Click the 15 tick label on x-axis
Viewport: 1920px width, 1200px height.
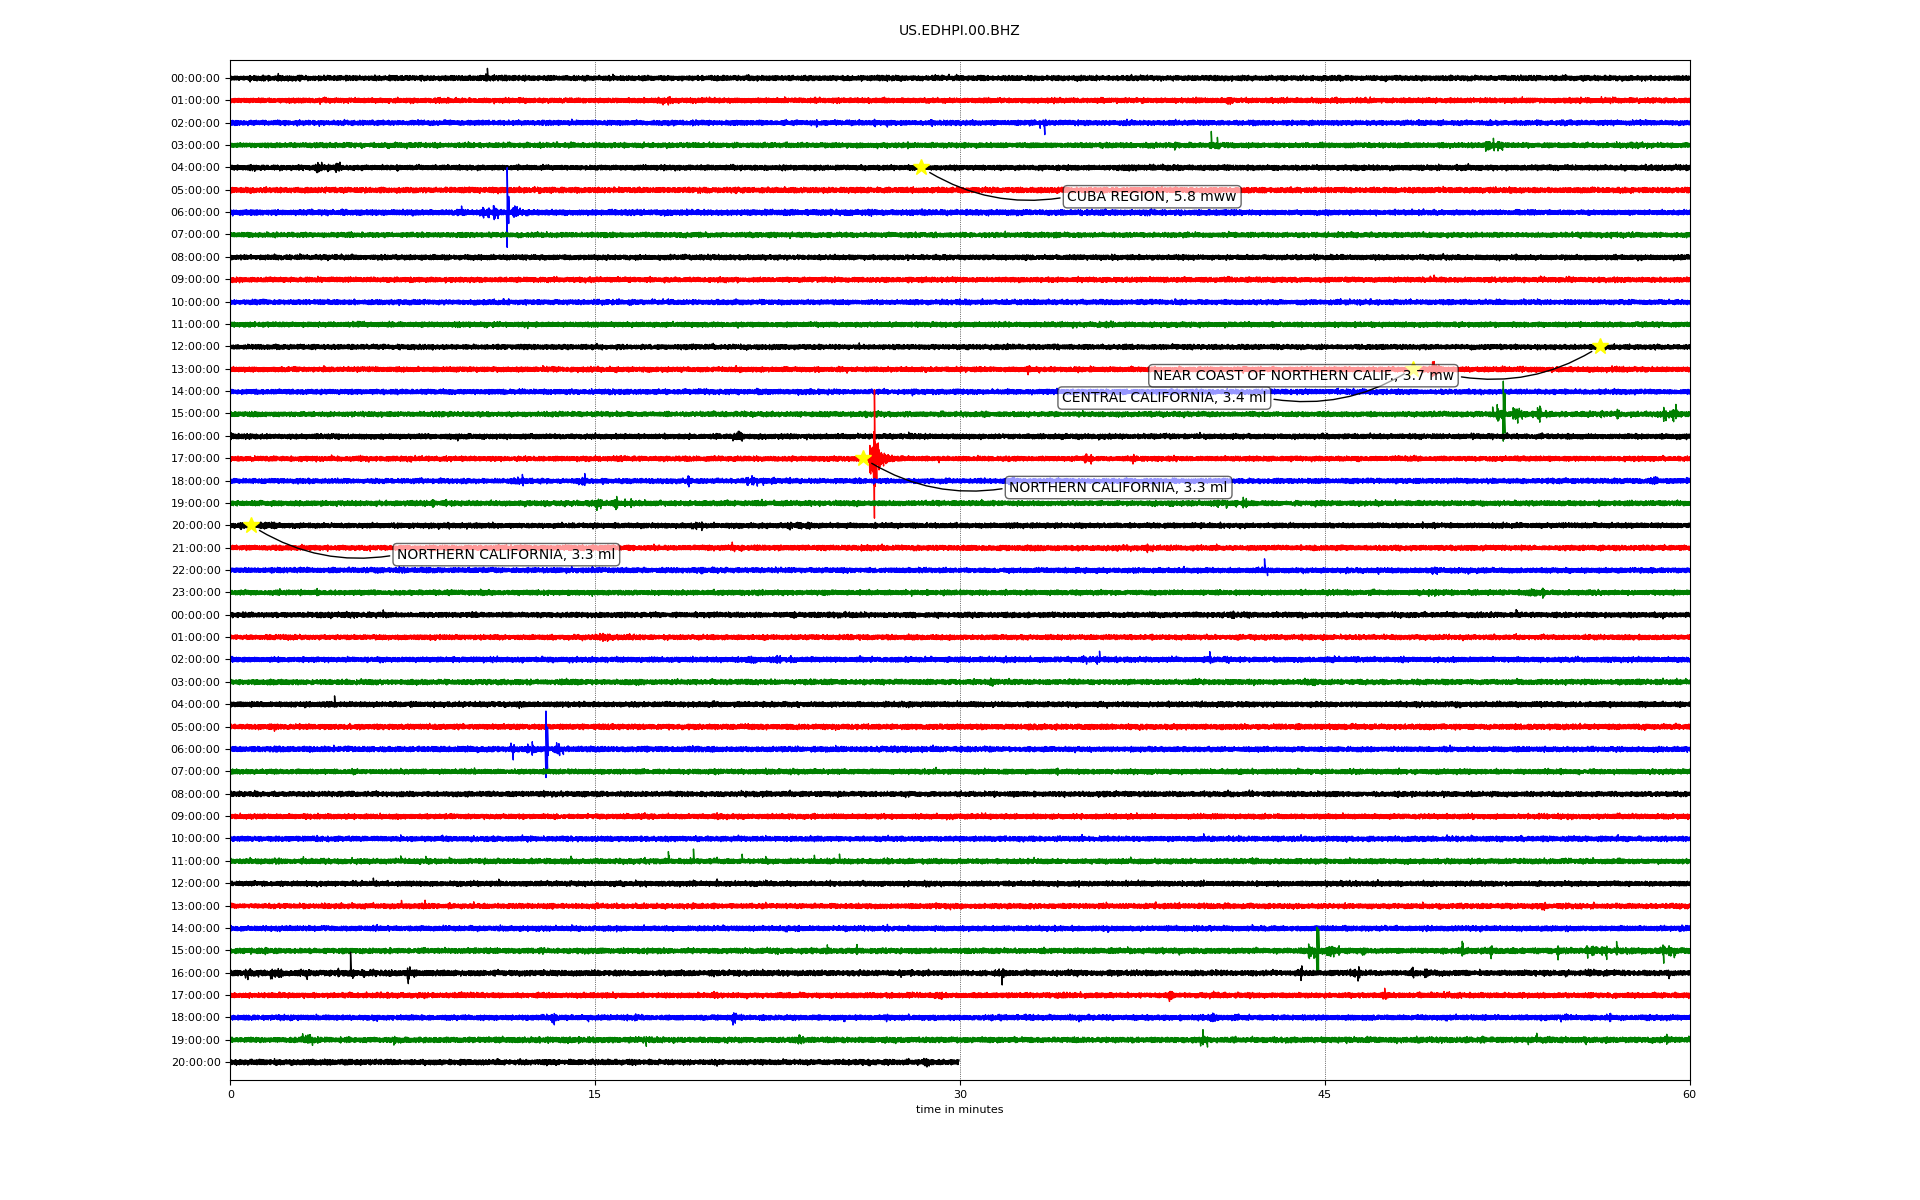pyautogui.click(x=595, y=1094)
